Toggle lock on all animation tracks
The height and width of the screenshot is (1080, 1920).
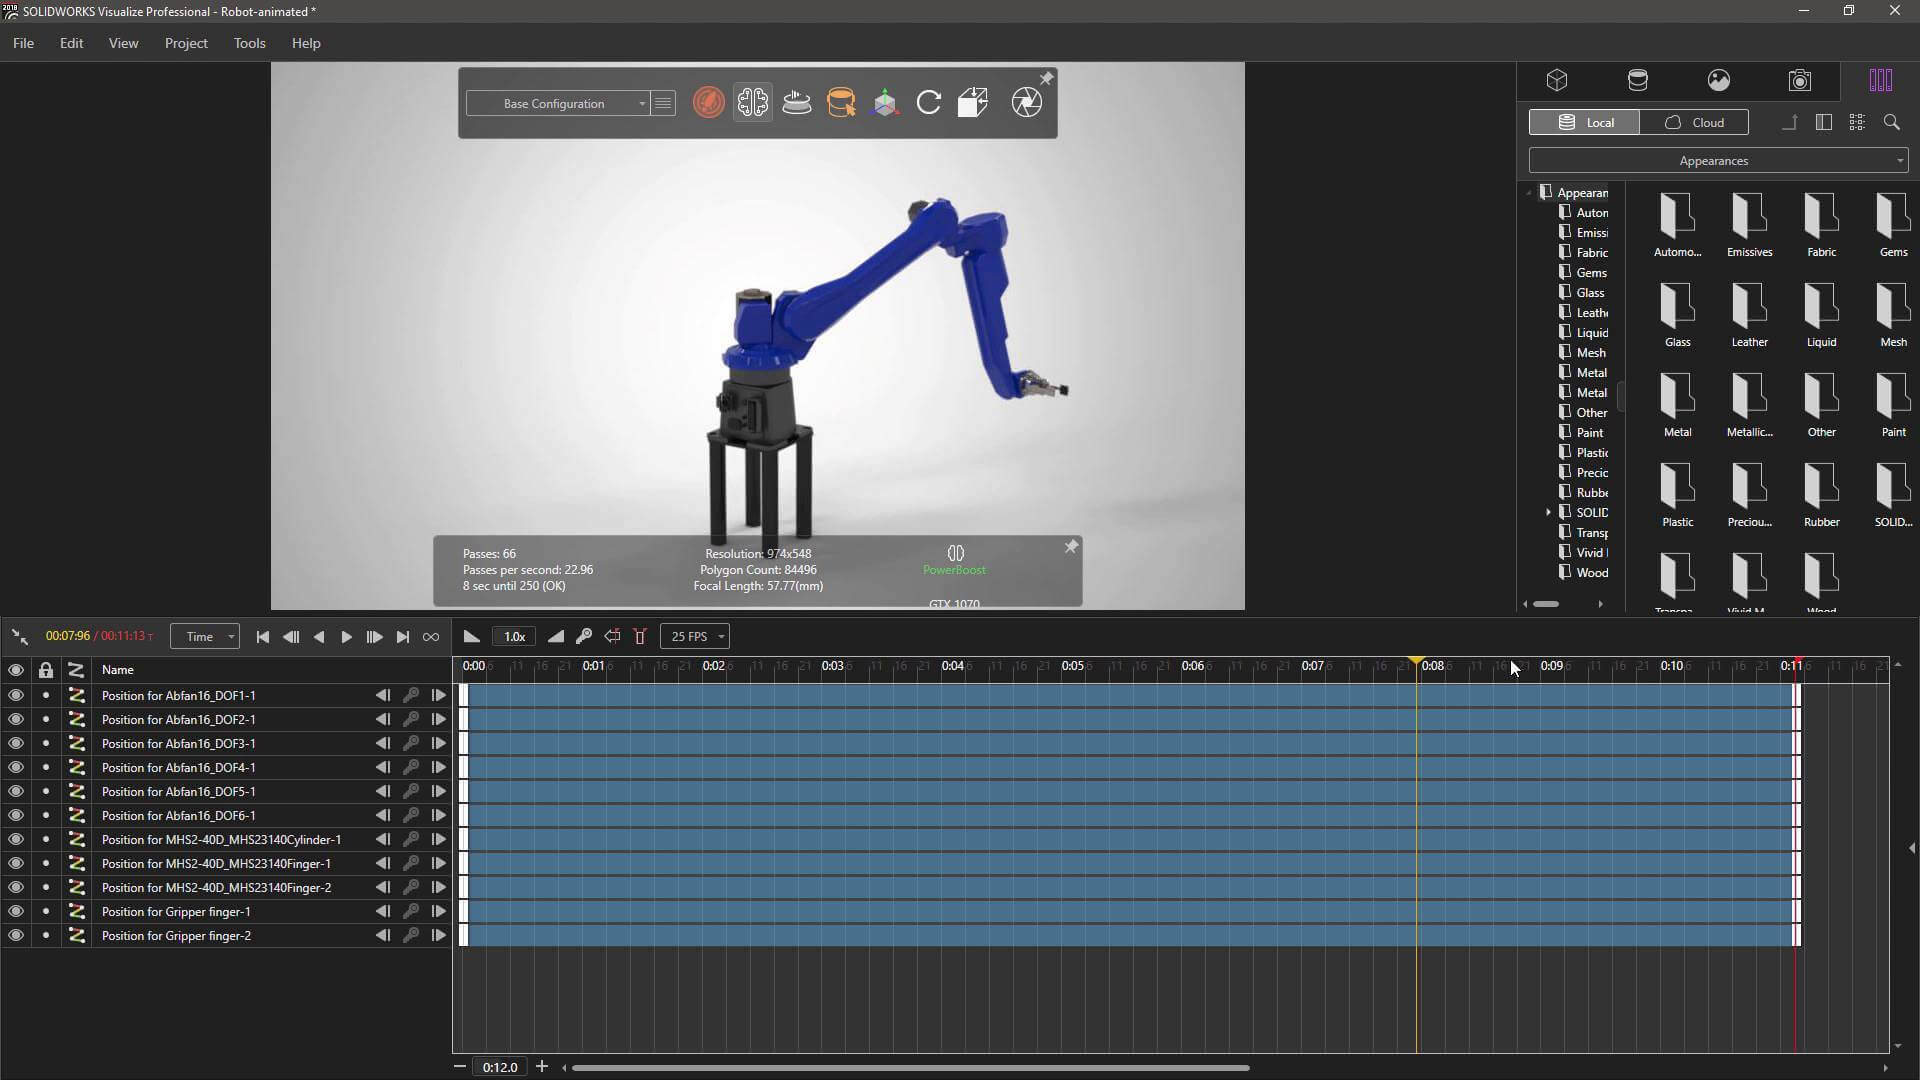click(45, 670)
